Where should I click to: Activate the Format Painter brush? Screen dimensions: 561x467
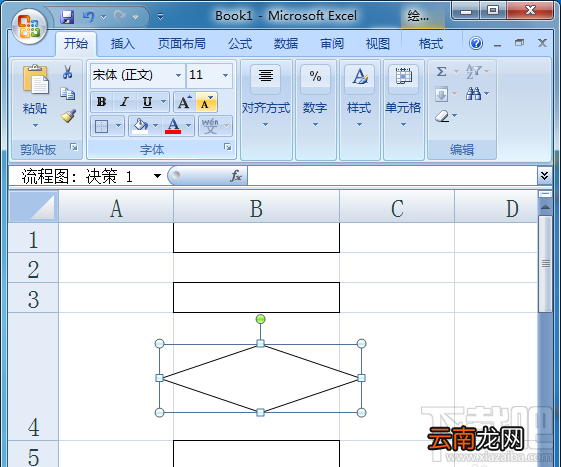click(68, 116)
